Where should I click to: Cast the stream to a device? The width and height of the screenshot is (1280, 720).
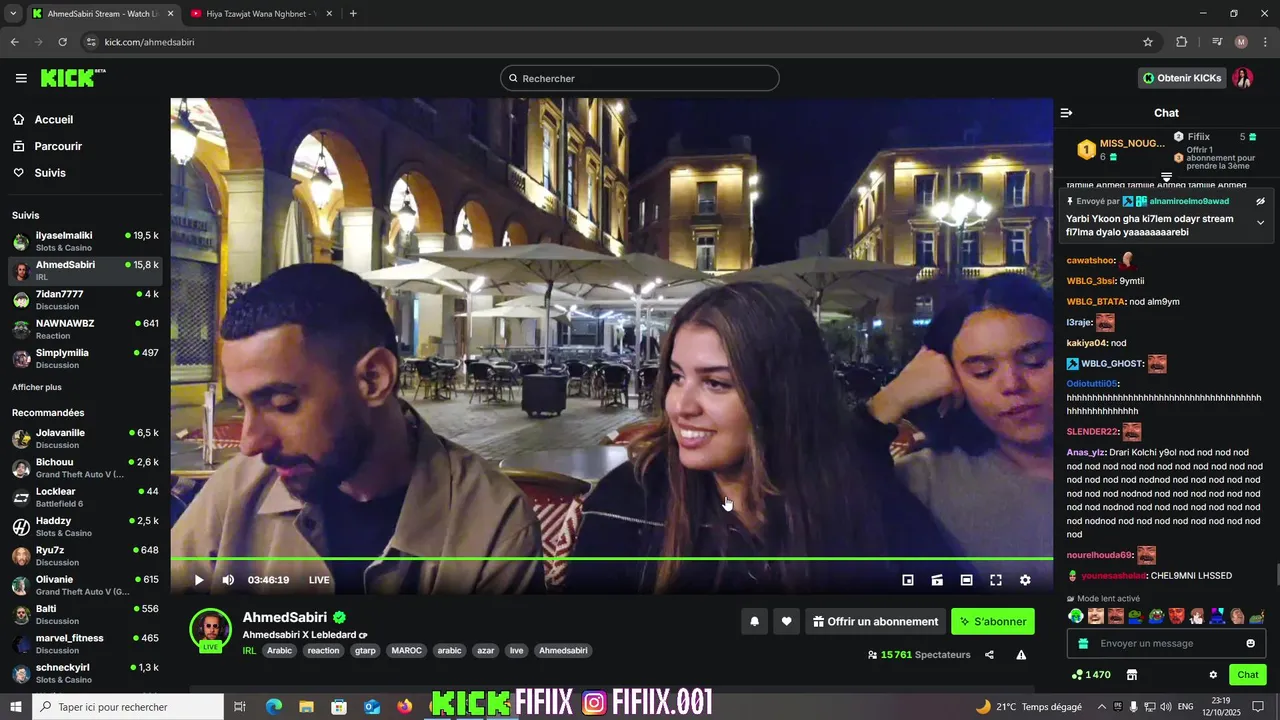937,580
